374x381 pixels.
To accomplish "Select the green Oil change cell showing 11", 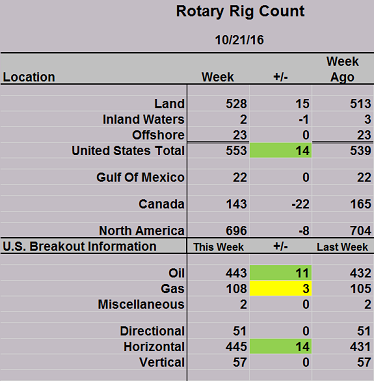I will pos(281,273).
